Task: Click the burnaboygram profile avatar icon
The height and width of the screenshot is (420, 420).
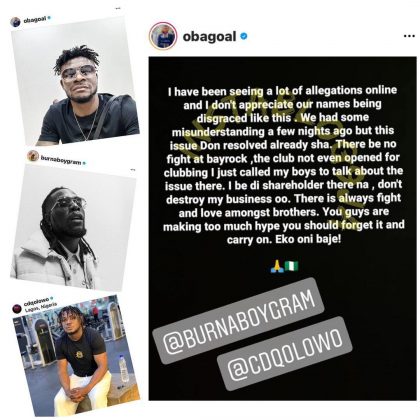Action: (33, 155)
